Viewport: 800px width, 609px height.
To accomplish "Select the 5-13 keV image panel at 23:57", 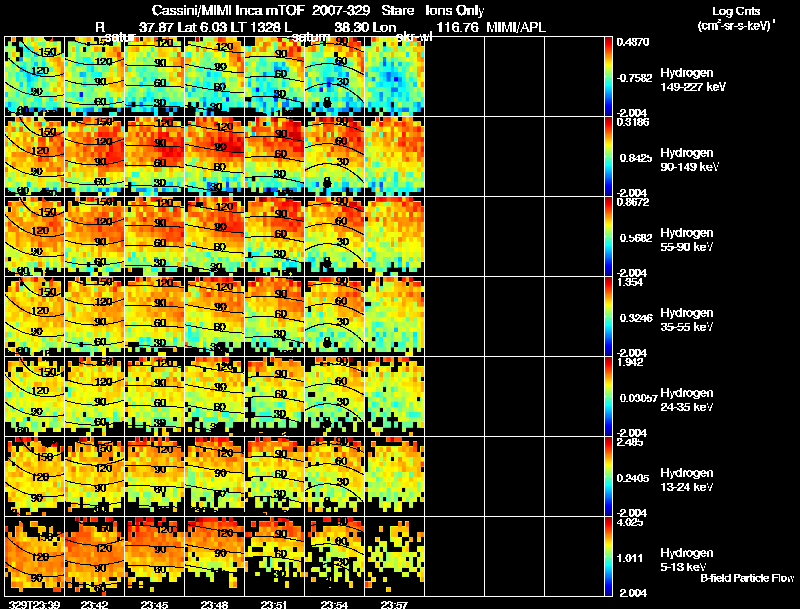I will pyautogui.click(x=395, y=557).
